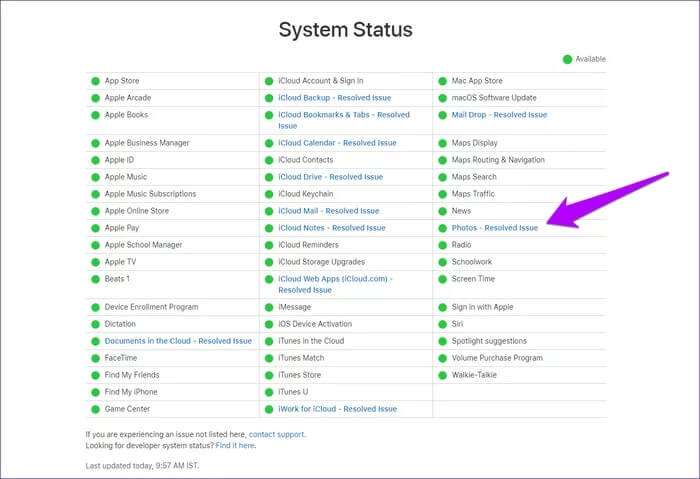Click the Maps Traffic text
The height and width of the screenshot is (479, 700).
tap(473, 194)
